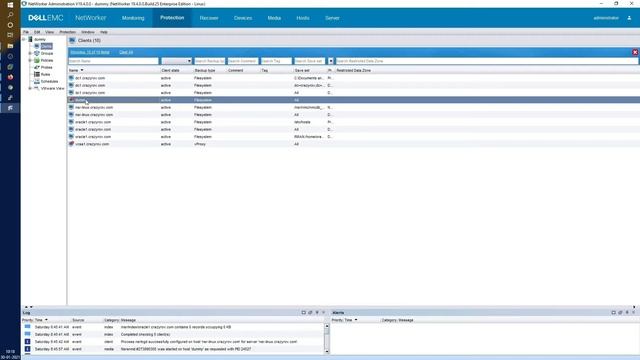Click the administrator account label
Viewport: 640px width, 360px height.
(606, 18)
